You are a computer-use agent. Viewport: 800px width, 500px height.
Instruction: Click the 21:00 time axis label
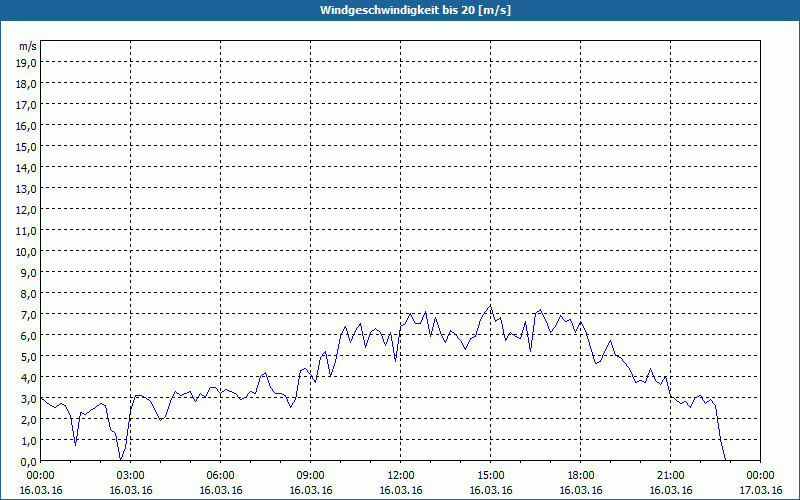point(670,476)
